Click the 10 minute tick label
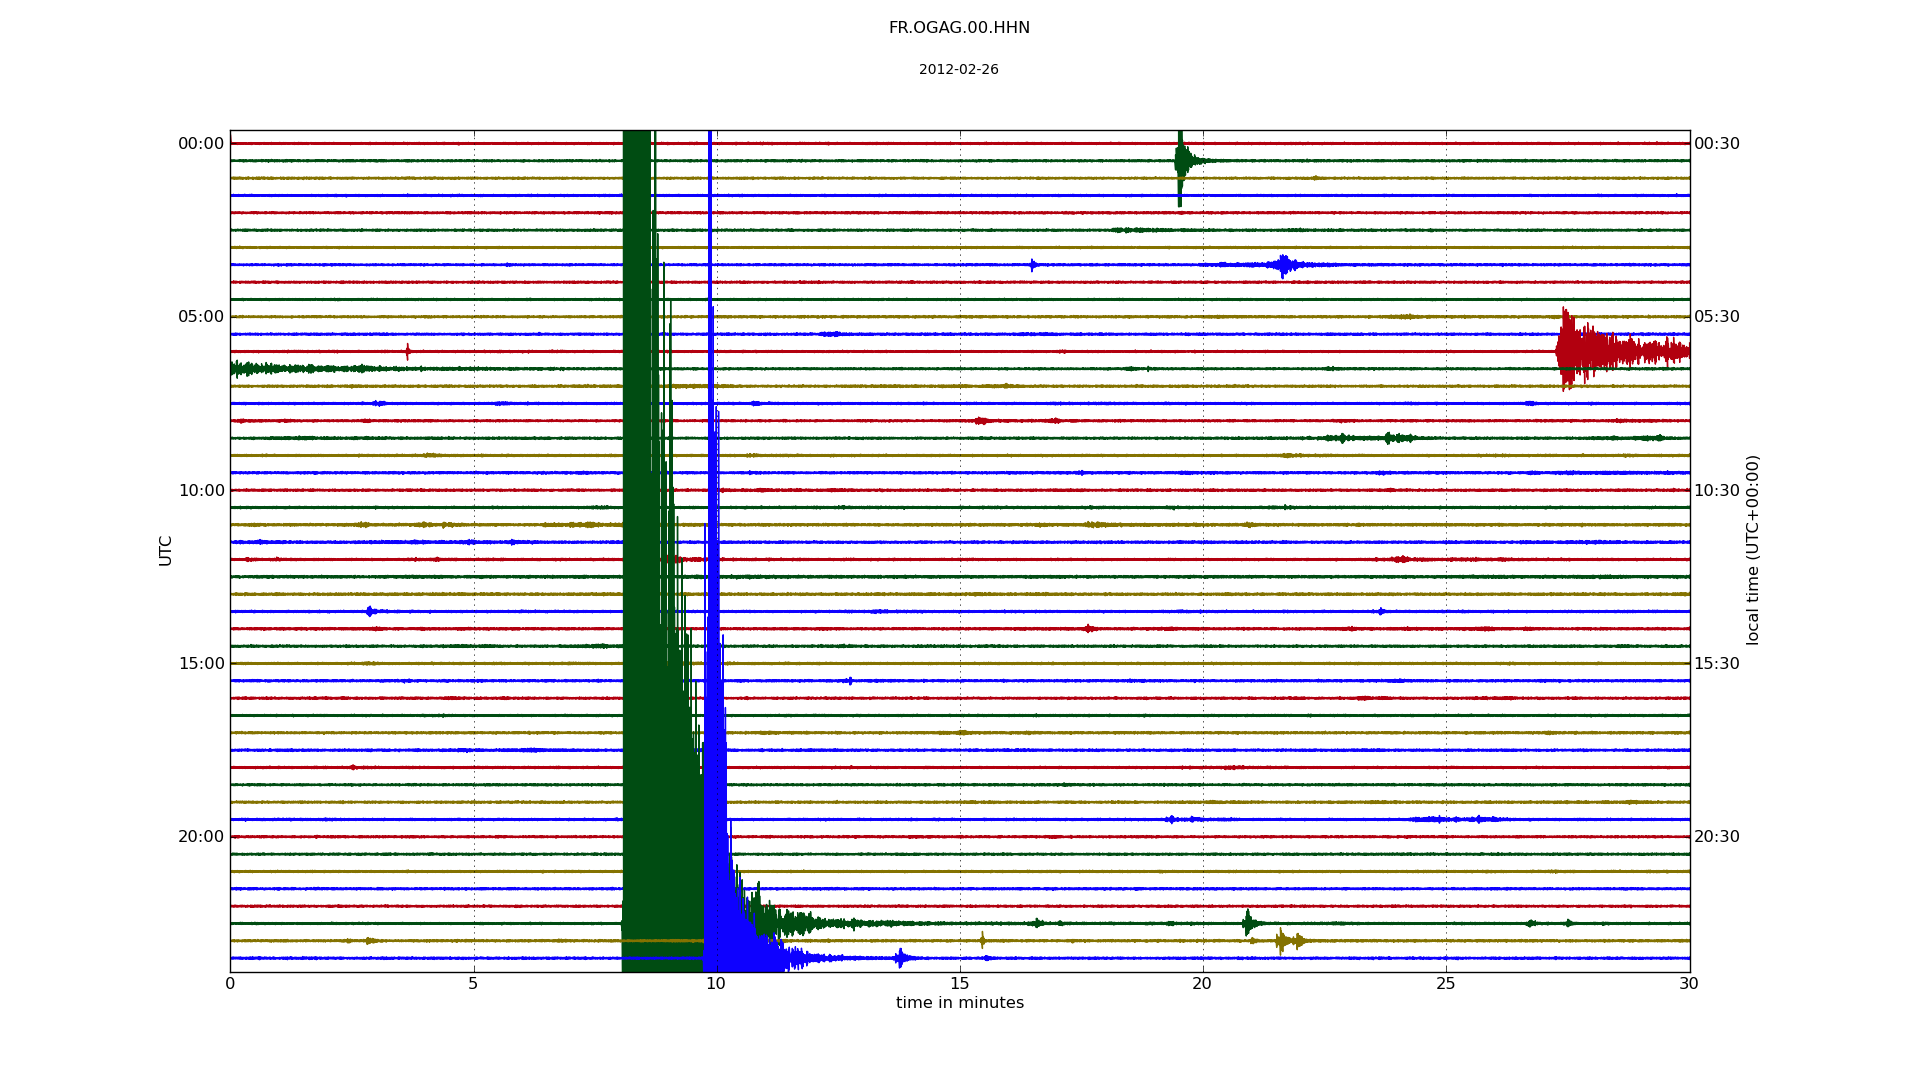This screenshot has height=1080, width=1920. click(716, 984)
